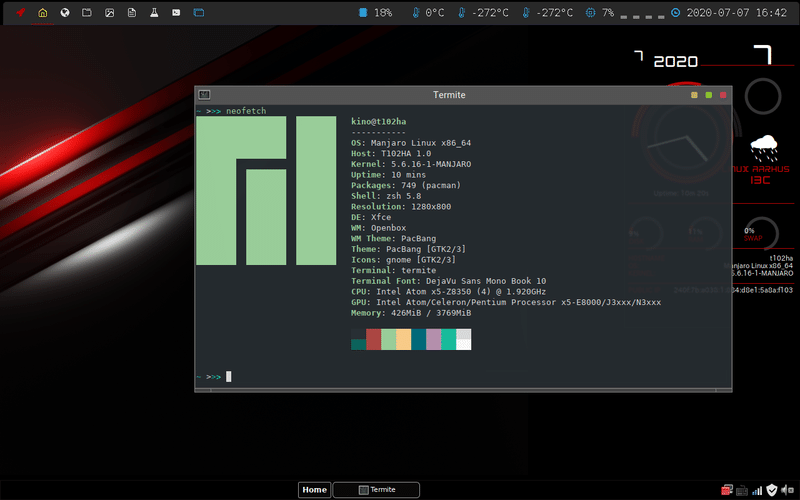
Task: Open the file manager folder icon
Action: [87, 13]
